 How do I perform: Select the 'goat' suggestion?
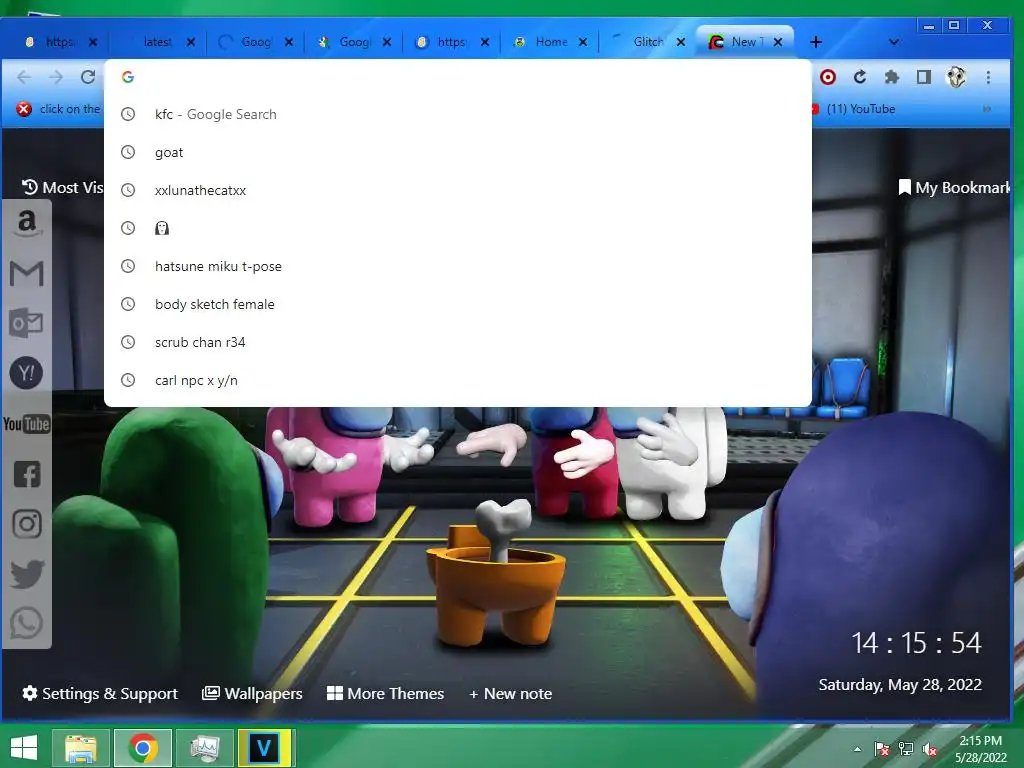(458, 152)
